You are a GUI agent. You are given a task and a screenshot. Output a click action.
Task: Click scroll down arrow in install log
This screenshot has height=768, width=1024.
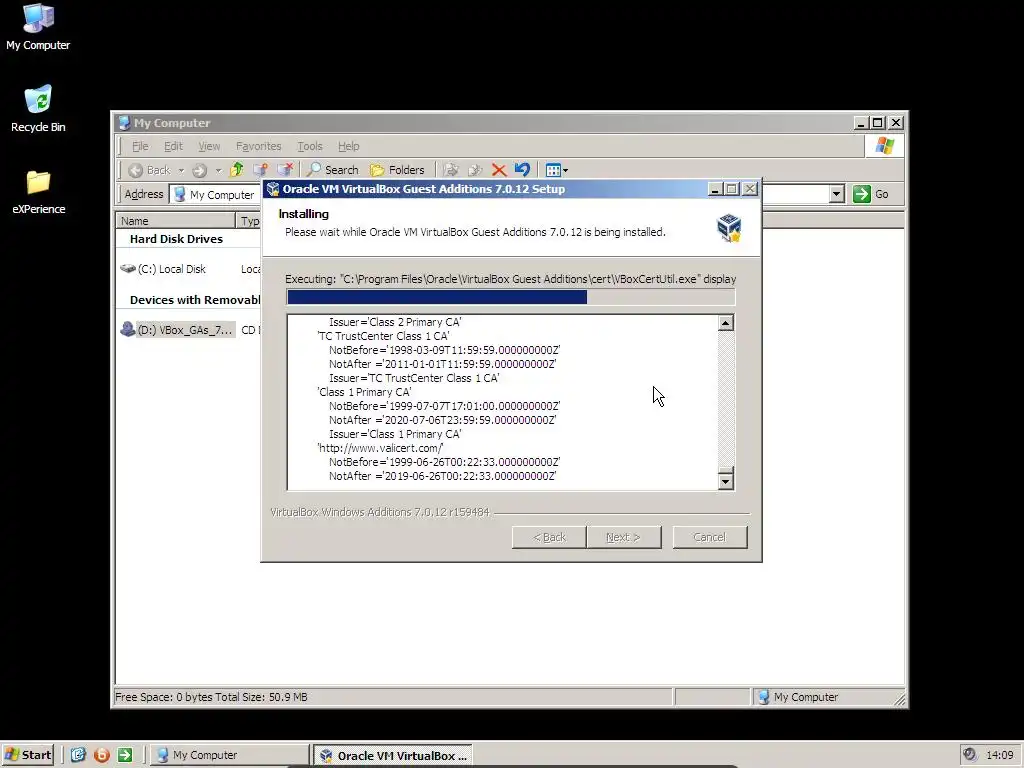pos(726,482)
